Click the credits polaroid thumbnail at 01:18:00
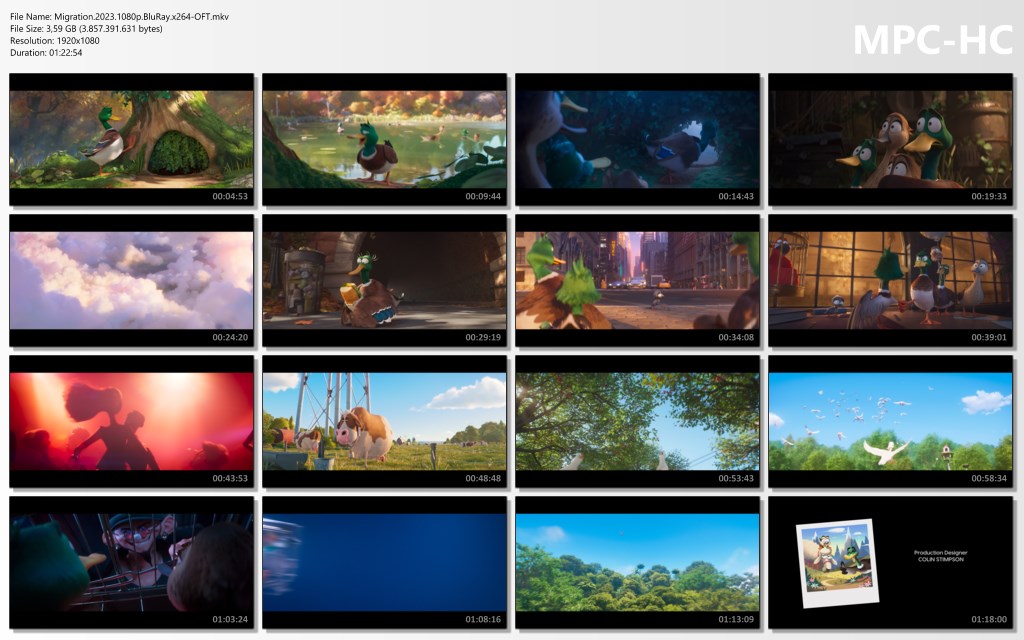This screenshot has width=1024, height=640. [890, 562]
